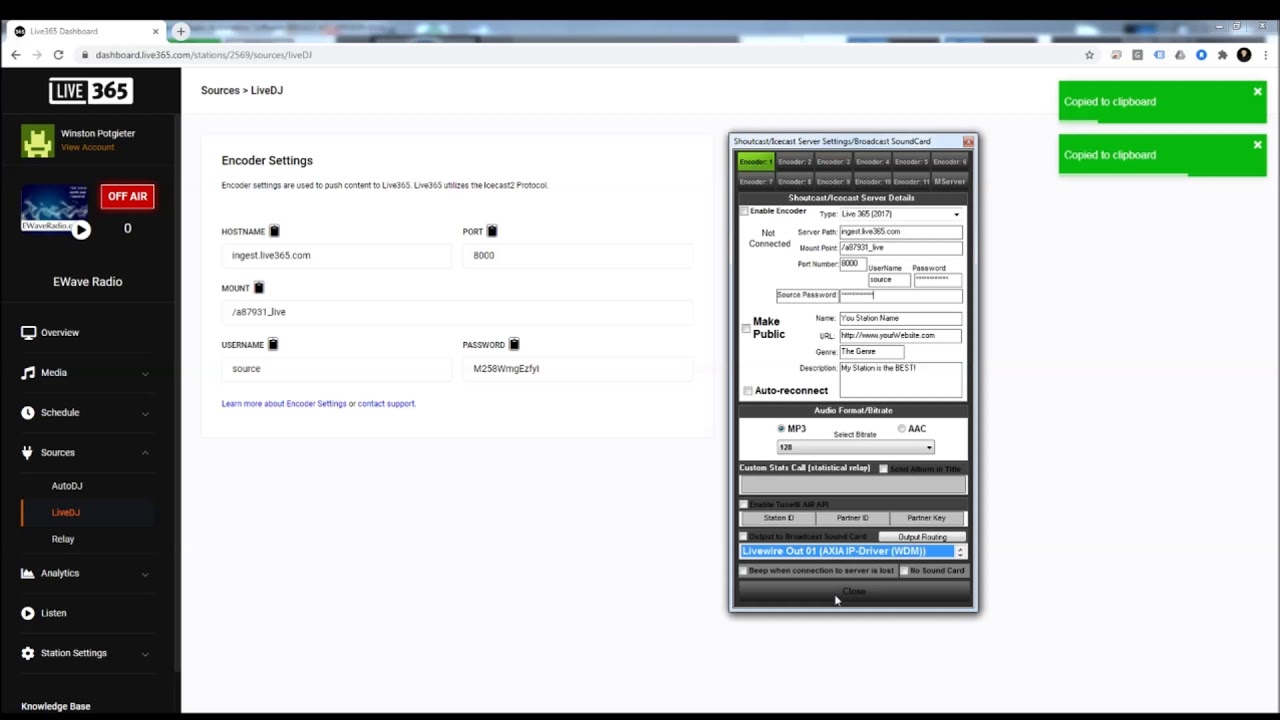The image size is (1280, 720).
Task: Click the Partner Key button
Action: 926,518
